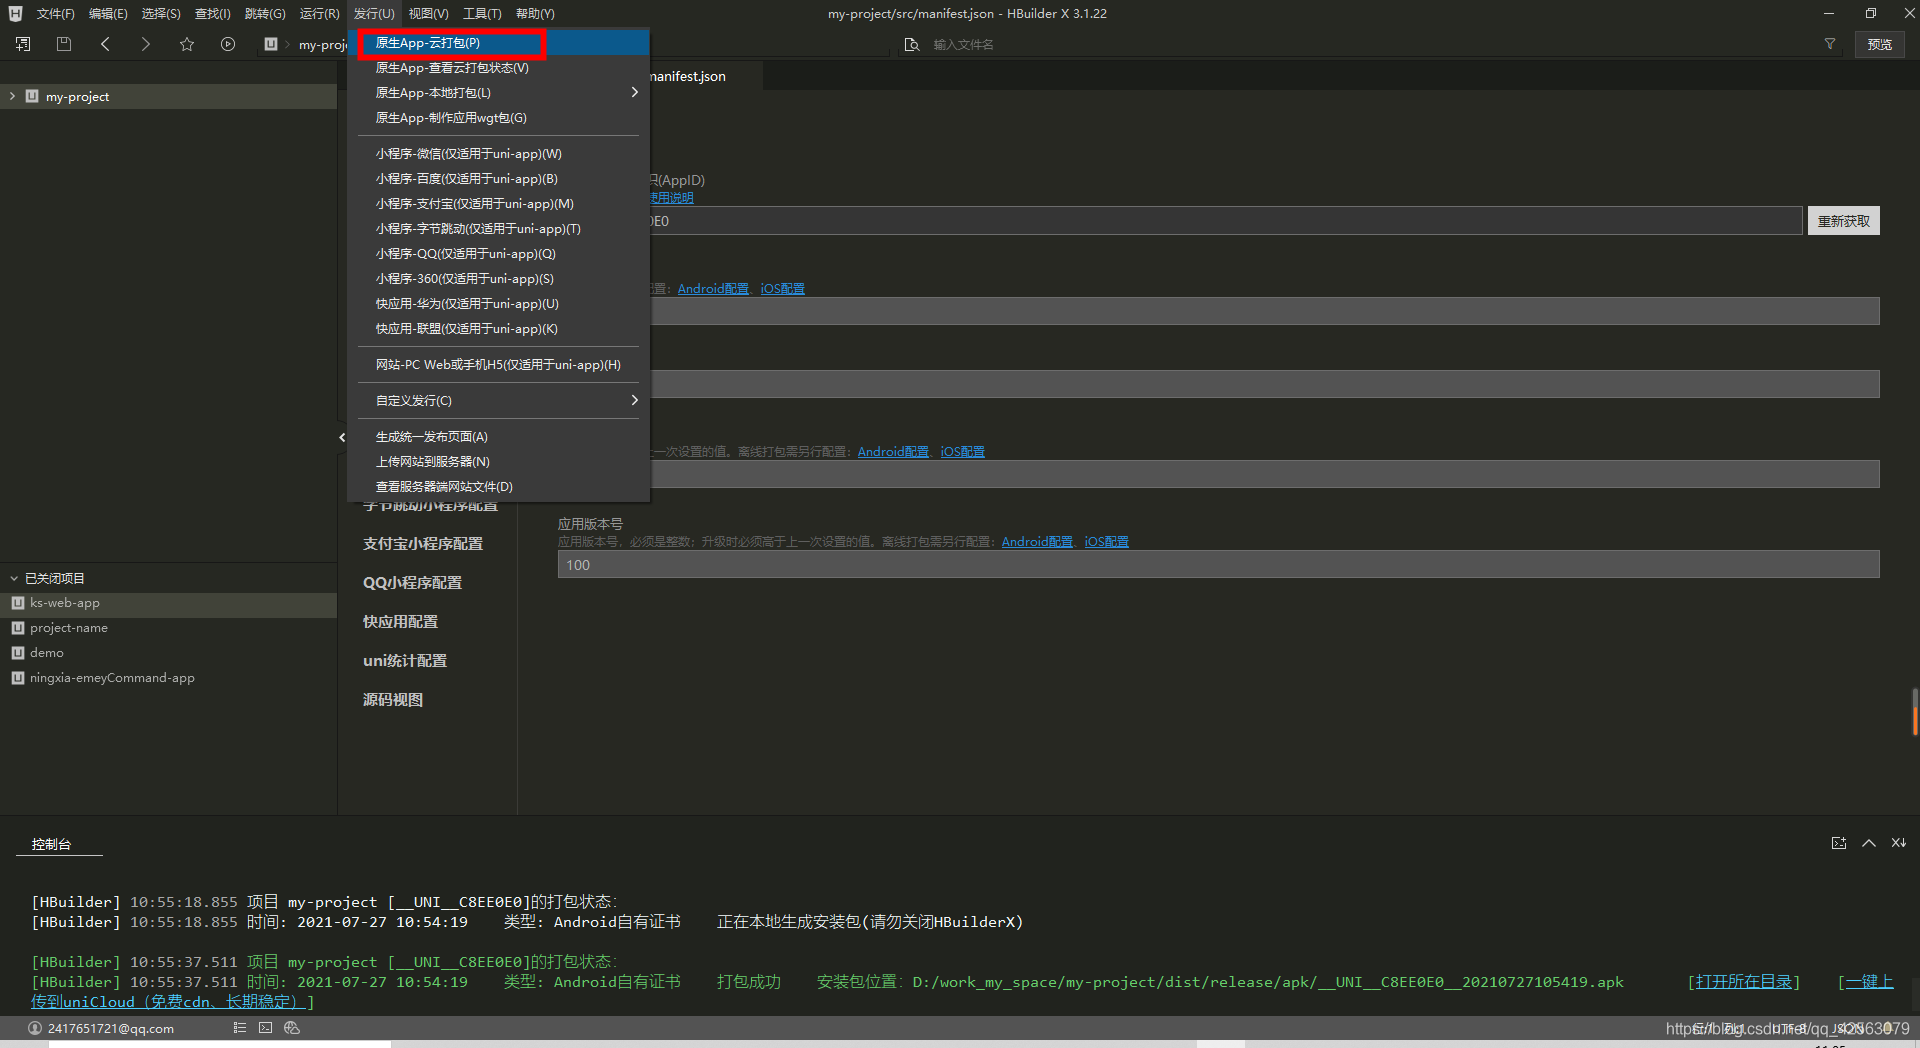Viewport: 1920px width, 1048px height.
Task: Open the iOS配置 link under 应用版本号
Action: tap(1106, 542)
